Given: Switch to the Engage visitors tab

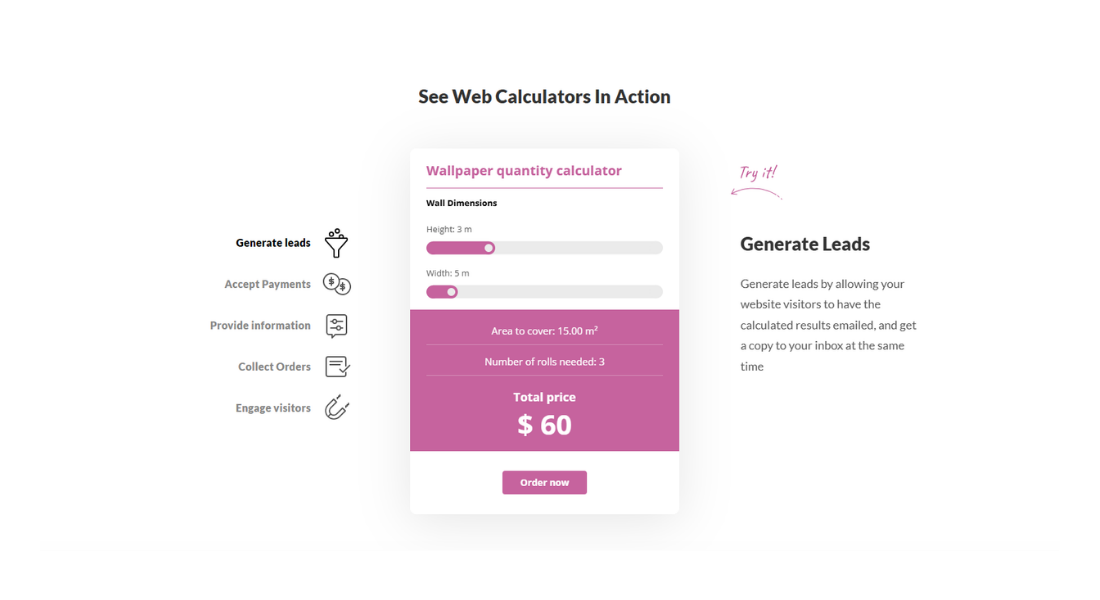Looking at the screenshot, I should (273, 408).
